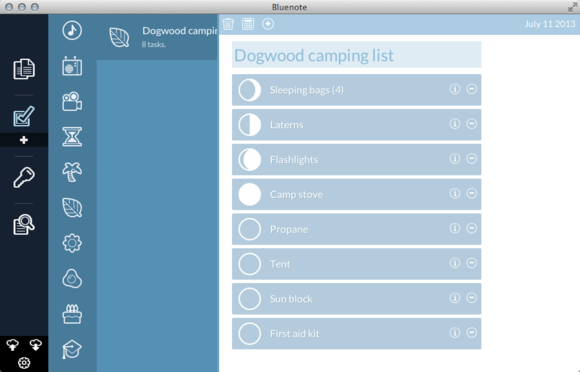This screenshot has width=580, height=372.
Task: Select the Camp stove task text
Action: click(x=296, y=195)
